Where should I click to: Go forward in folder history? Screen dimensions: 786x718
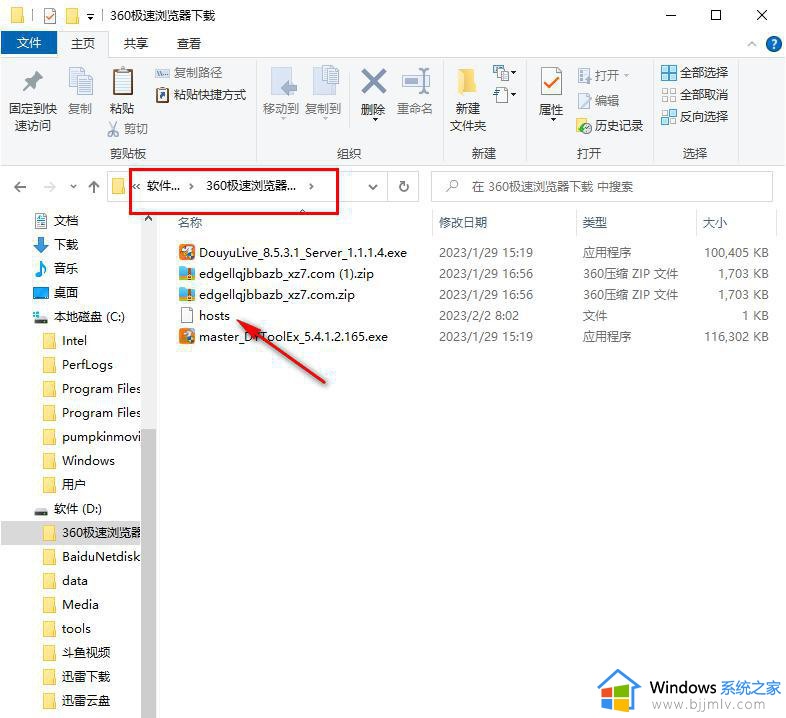(x=50, y=187)
